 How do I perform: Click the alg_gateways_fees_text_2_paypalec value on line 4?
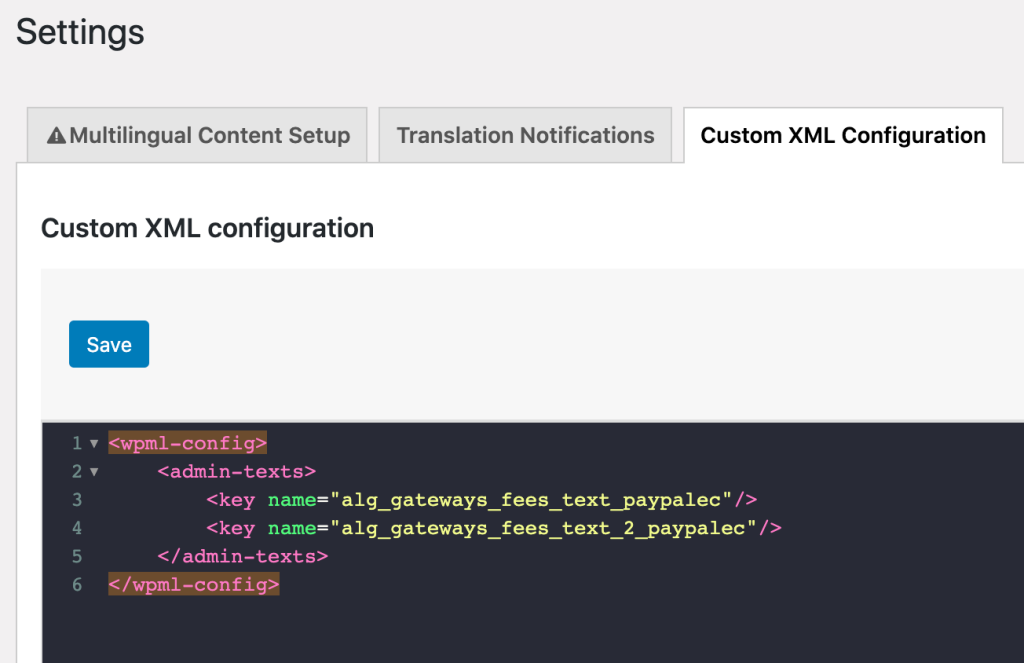(543, 528)
